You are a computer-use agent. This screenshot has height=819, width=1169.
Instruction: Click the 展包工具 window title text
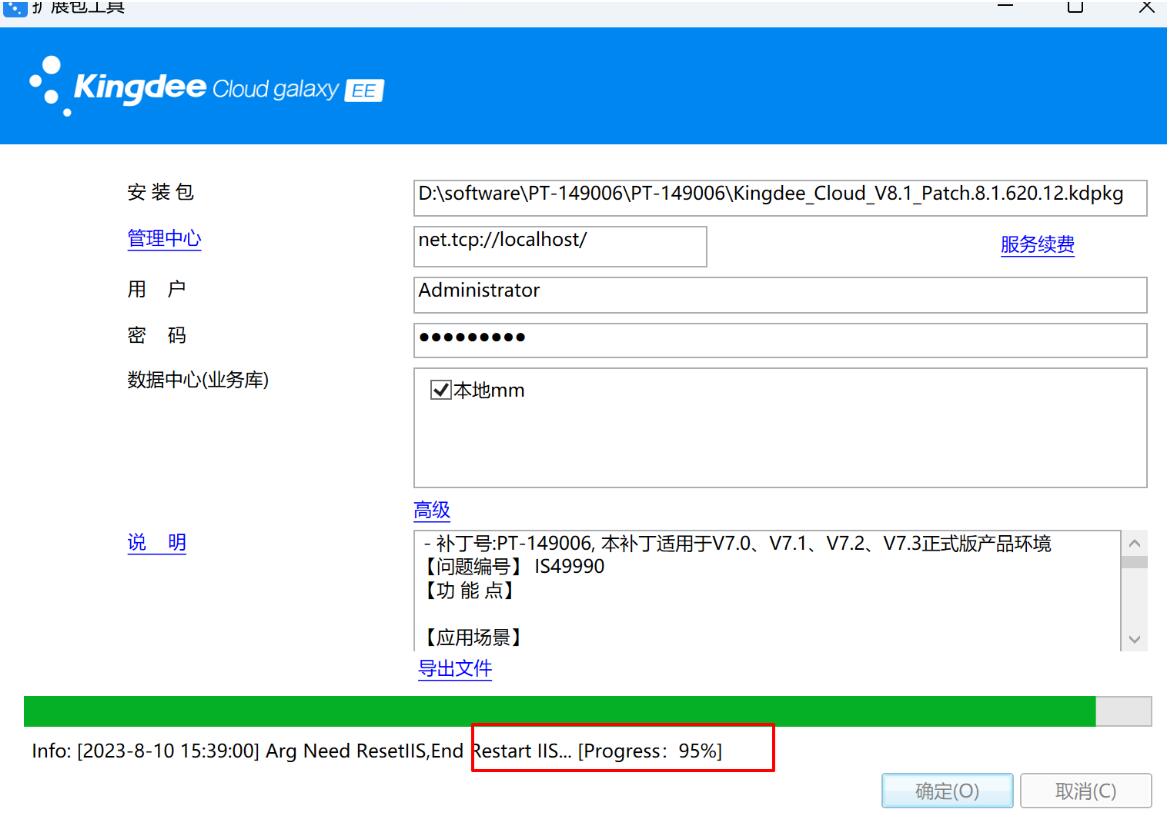[78, 7]
